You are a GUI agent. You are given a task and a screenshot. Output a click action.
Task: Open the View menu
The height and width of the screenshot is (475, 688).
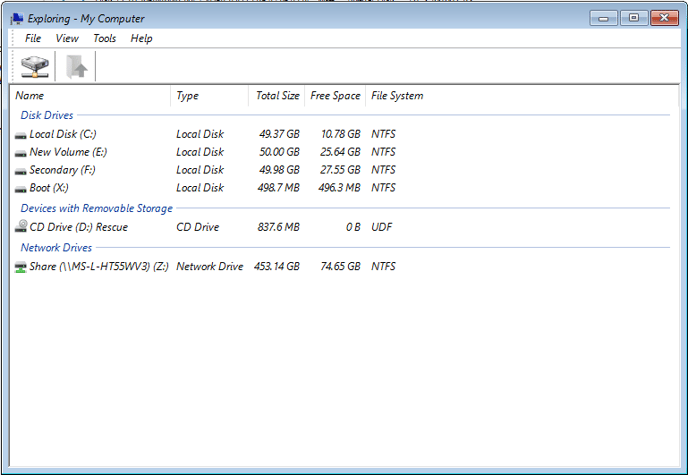pyautogui.click(x=67, y=39)
